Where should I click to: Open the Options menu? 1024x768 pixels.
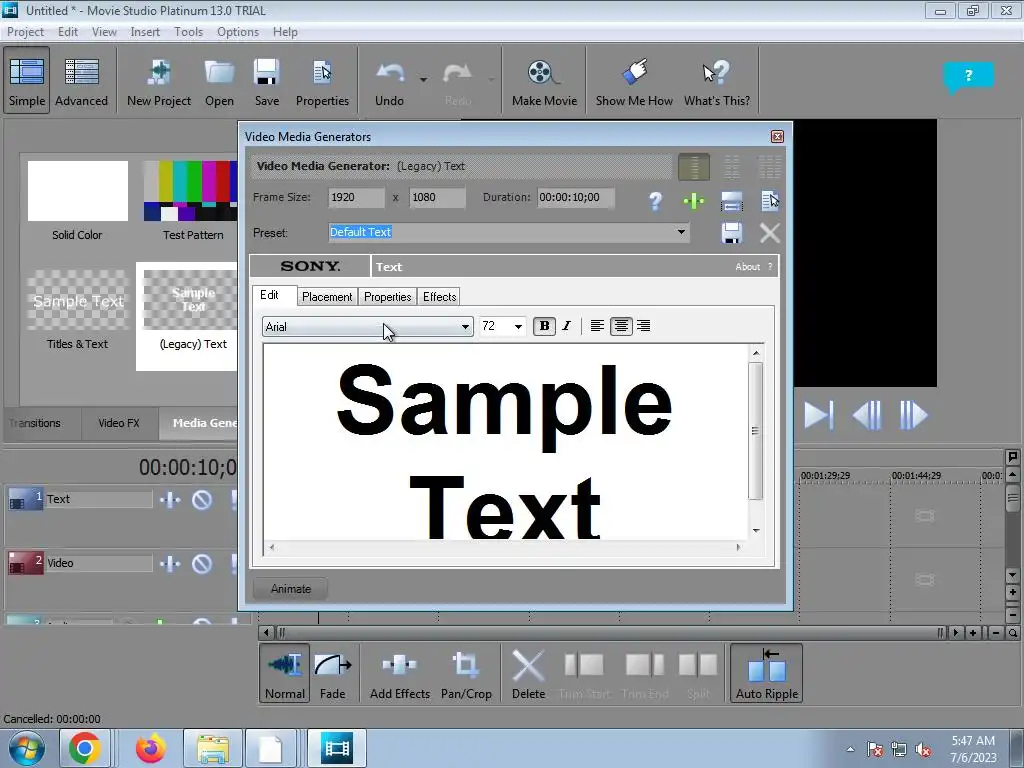click(x=238, y=31)
